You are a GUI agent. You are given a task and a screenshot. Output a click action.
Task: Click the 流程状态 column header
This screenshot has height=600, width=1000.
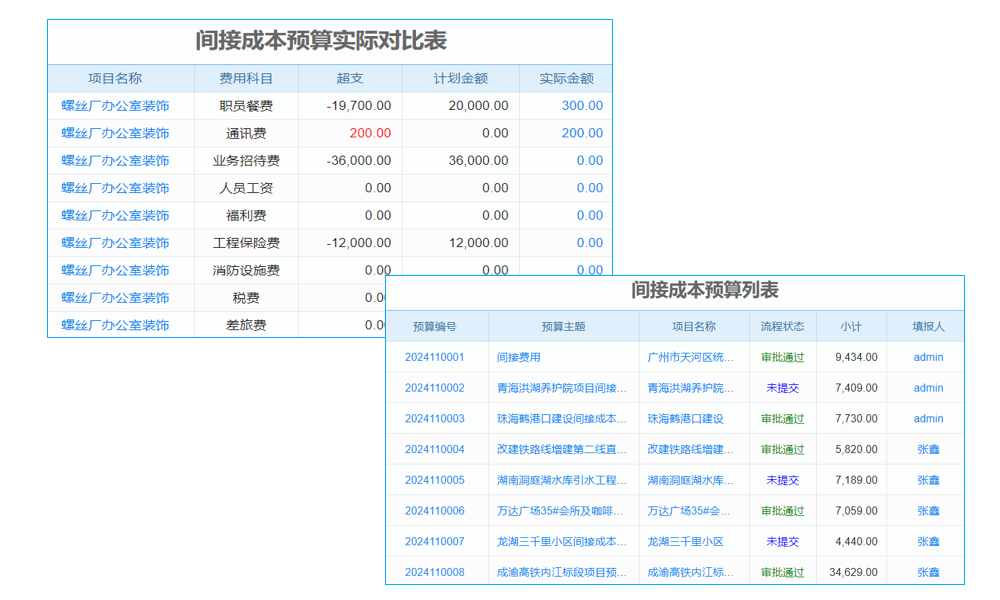781,325
